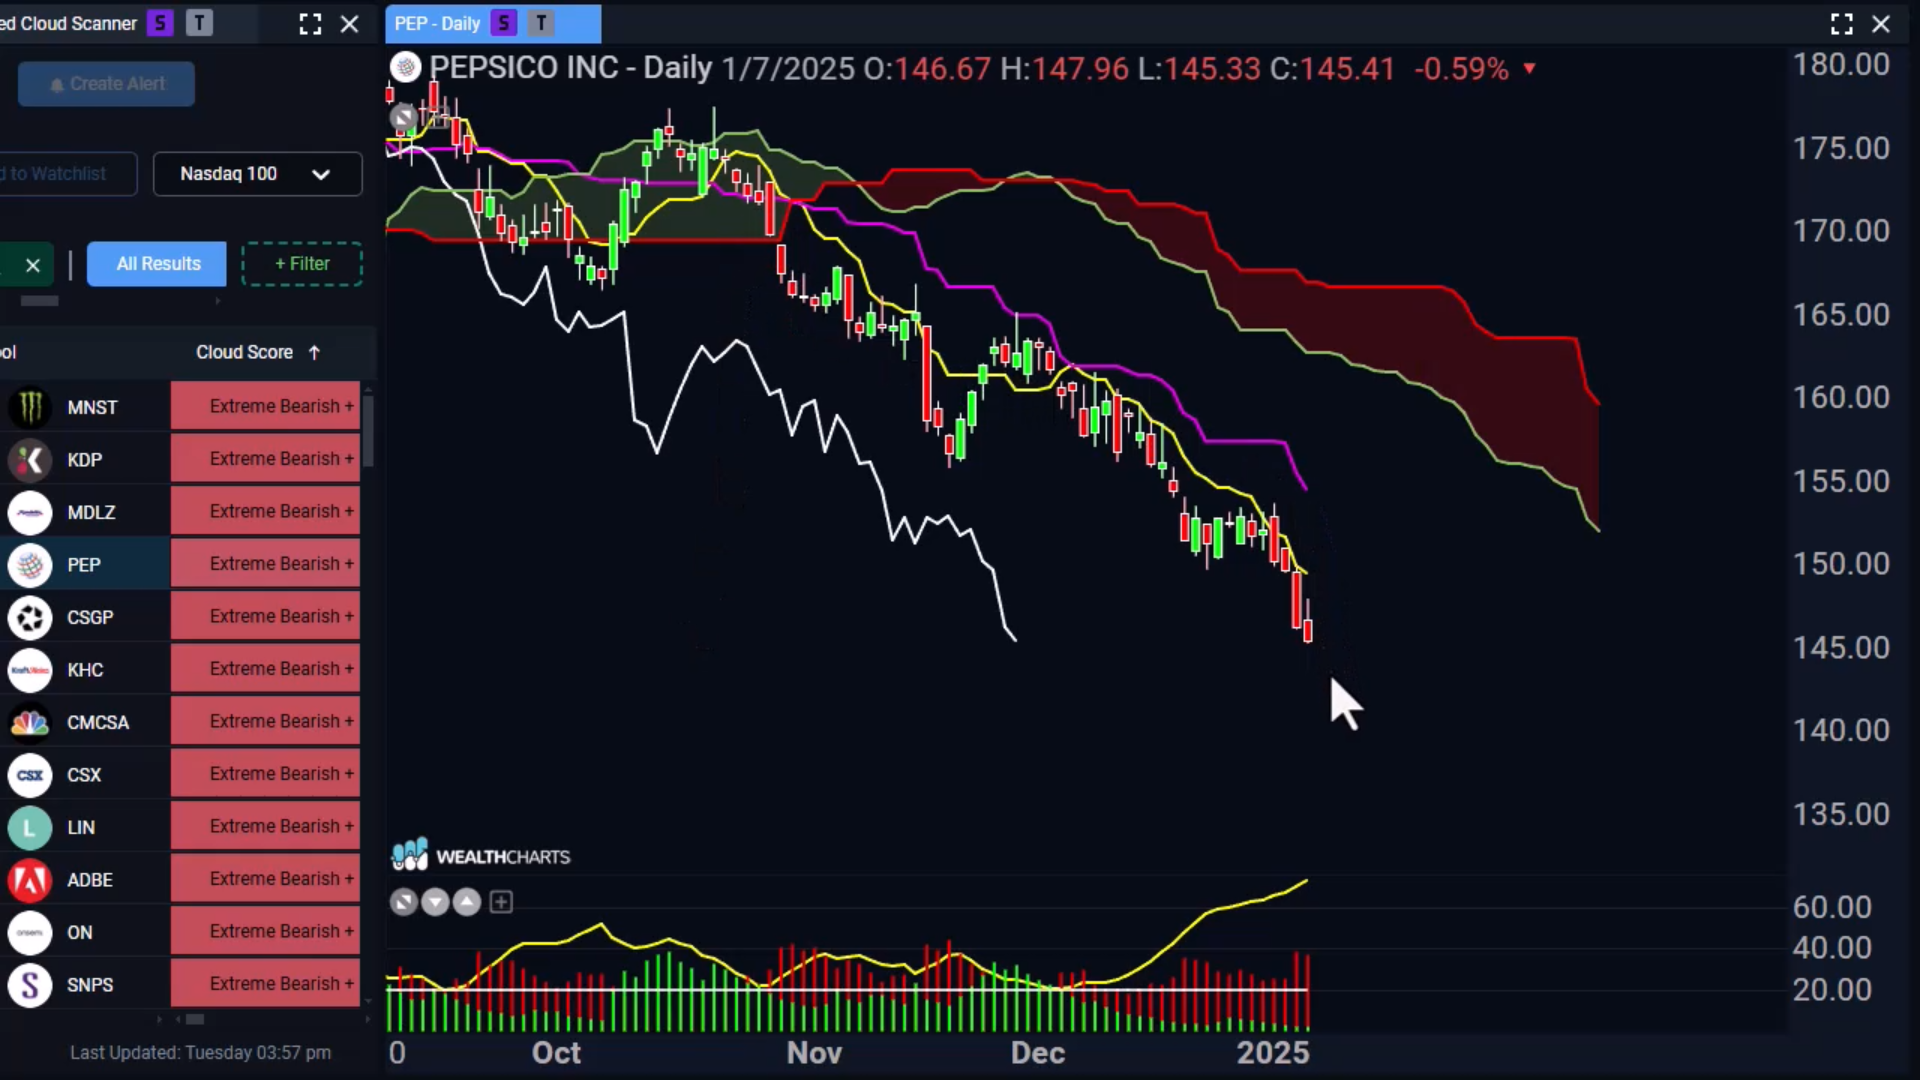Select the All Results tab
The height and width of the screenshot is (1080, 1920).
tap(157, 264)
